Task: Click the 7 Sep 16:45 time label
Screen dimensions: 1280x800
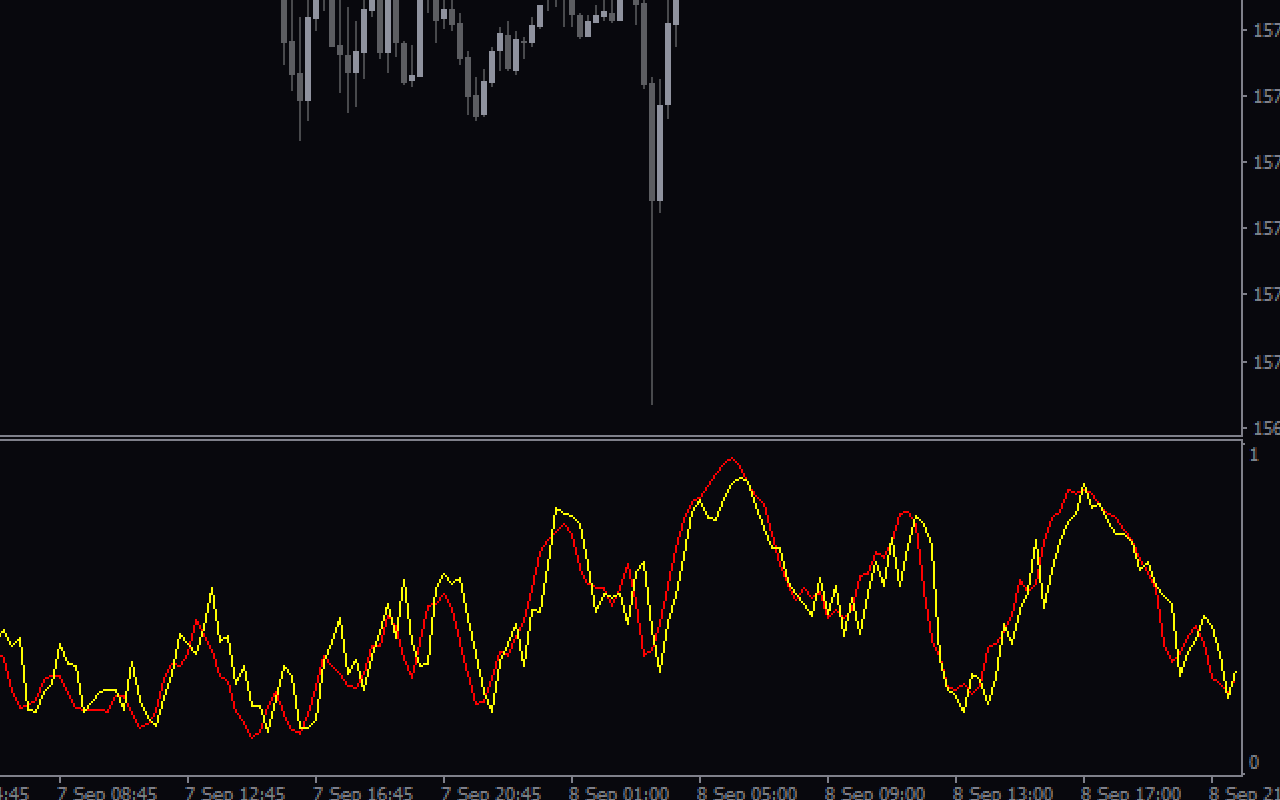Action: [363, 793]
